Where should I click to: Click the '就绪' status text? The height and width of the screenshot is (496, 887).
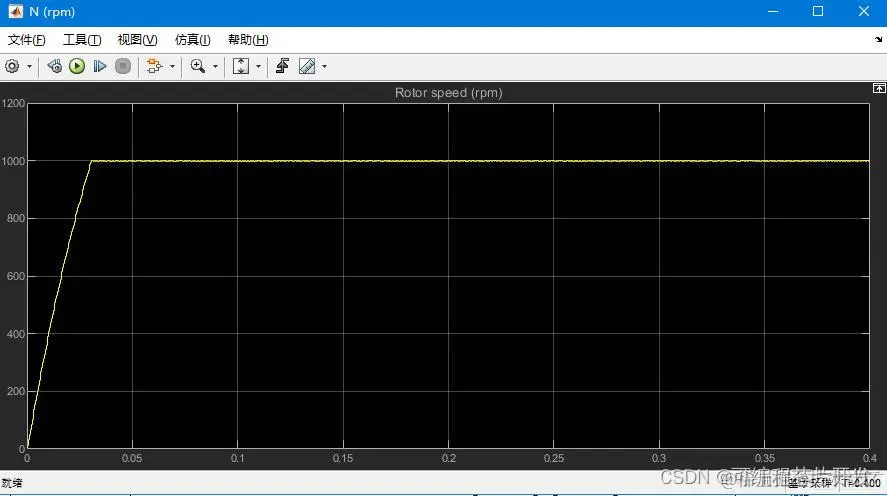pyautogui.click(x=12, y=483)
